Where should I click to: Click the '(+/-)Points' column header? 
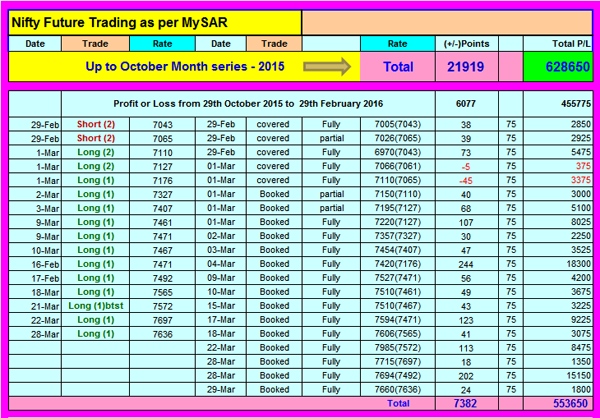tap(466, 44)
